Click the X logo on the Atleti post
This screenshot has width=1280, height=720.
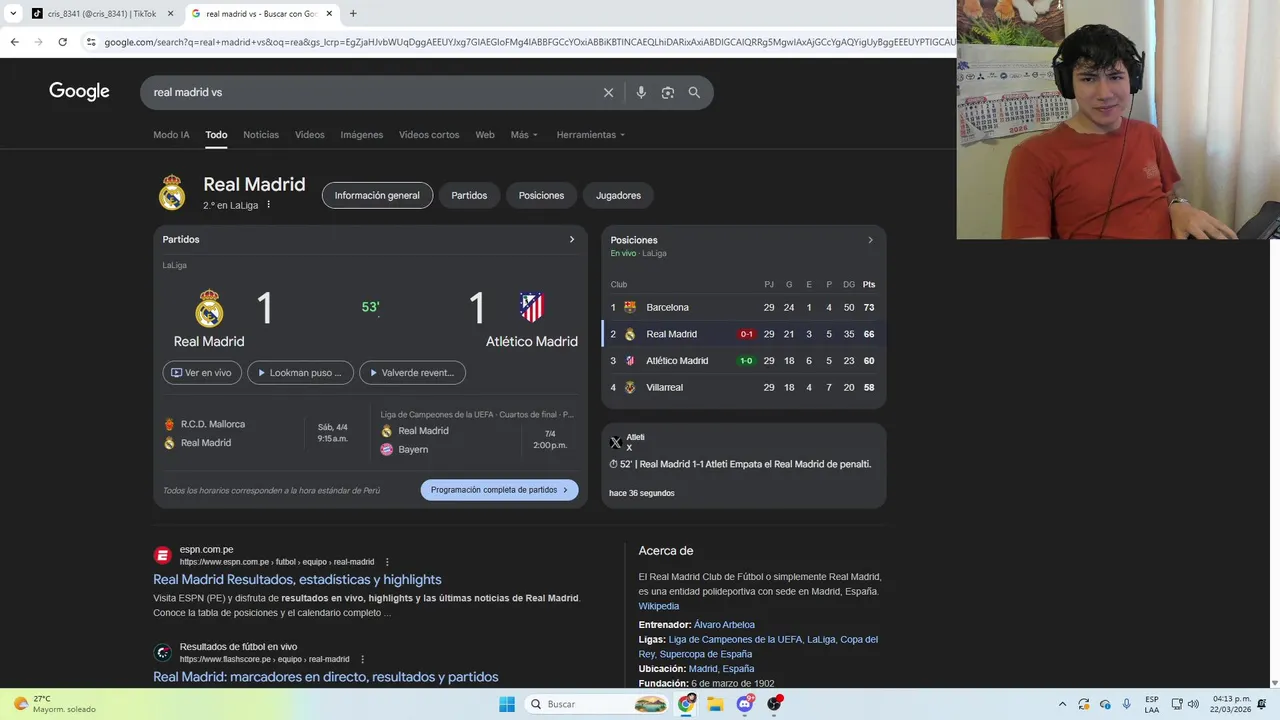[616, 442]
